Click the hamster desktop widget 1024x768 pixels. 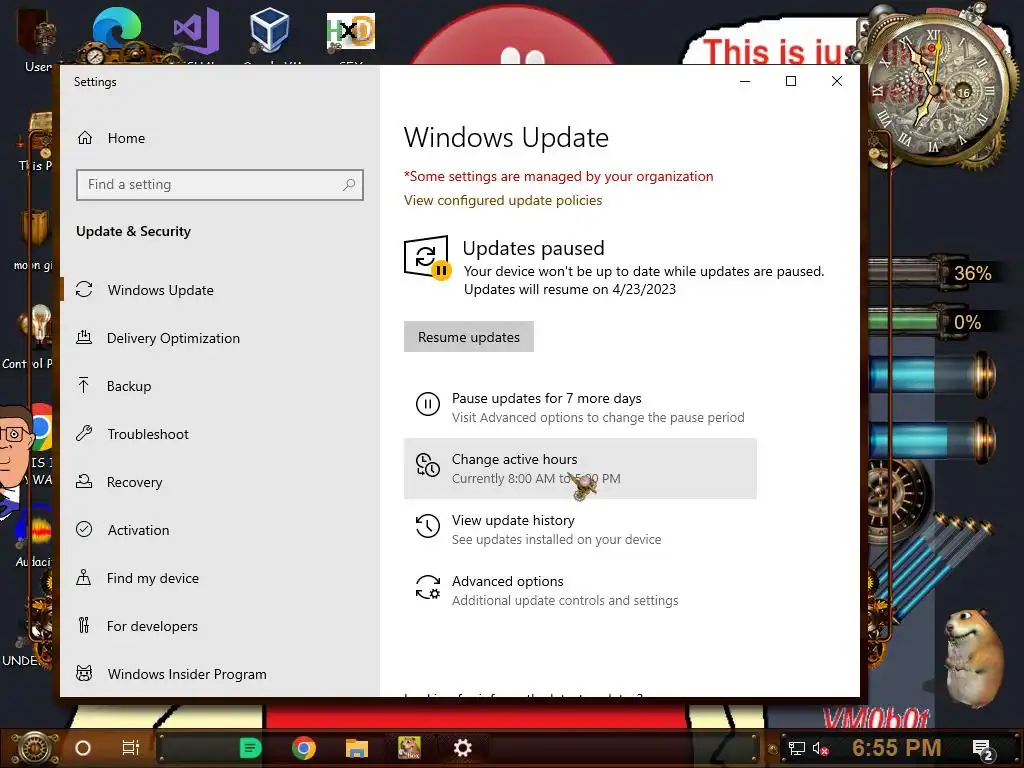pyautogui.click(x=974, y=660)
